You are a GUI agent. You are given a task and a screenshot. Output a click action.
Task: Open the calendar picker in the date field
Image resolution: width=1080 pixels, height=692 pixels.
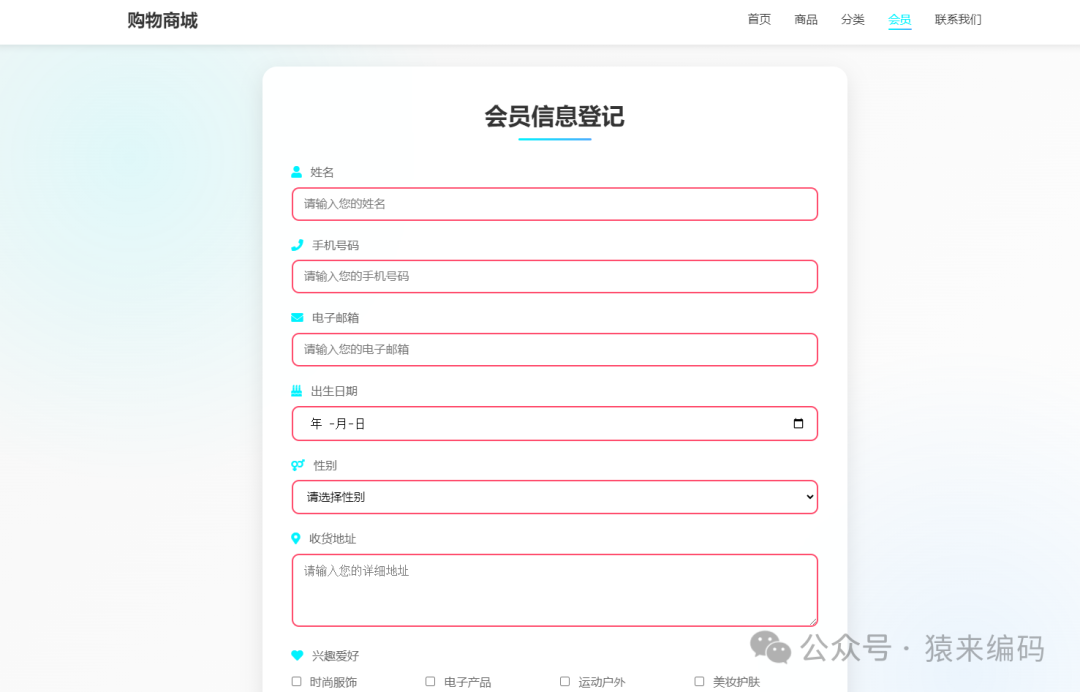798,423
